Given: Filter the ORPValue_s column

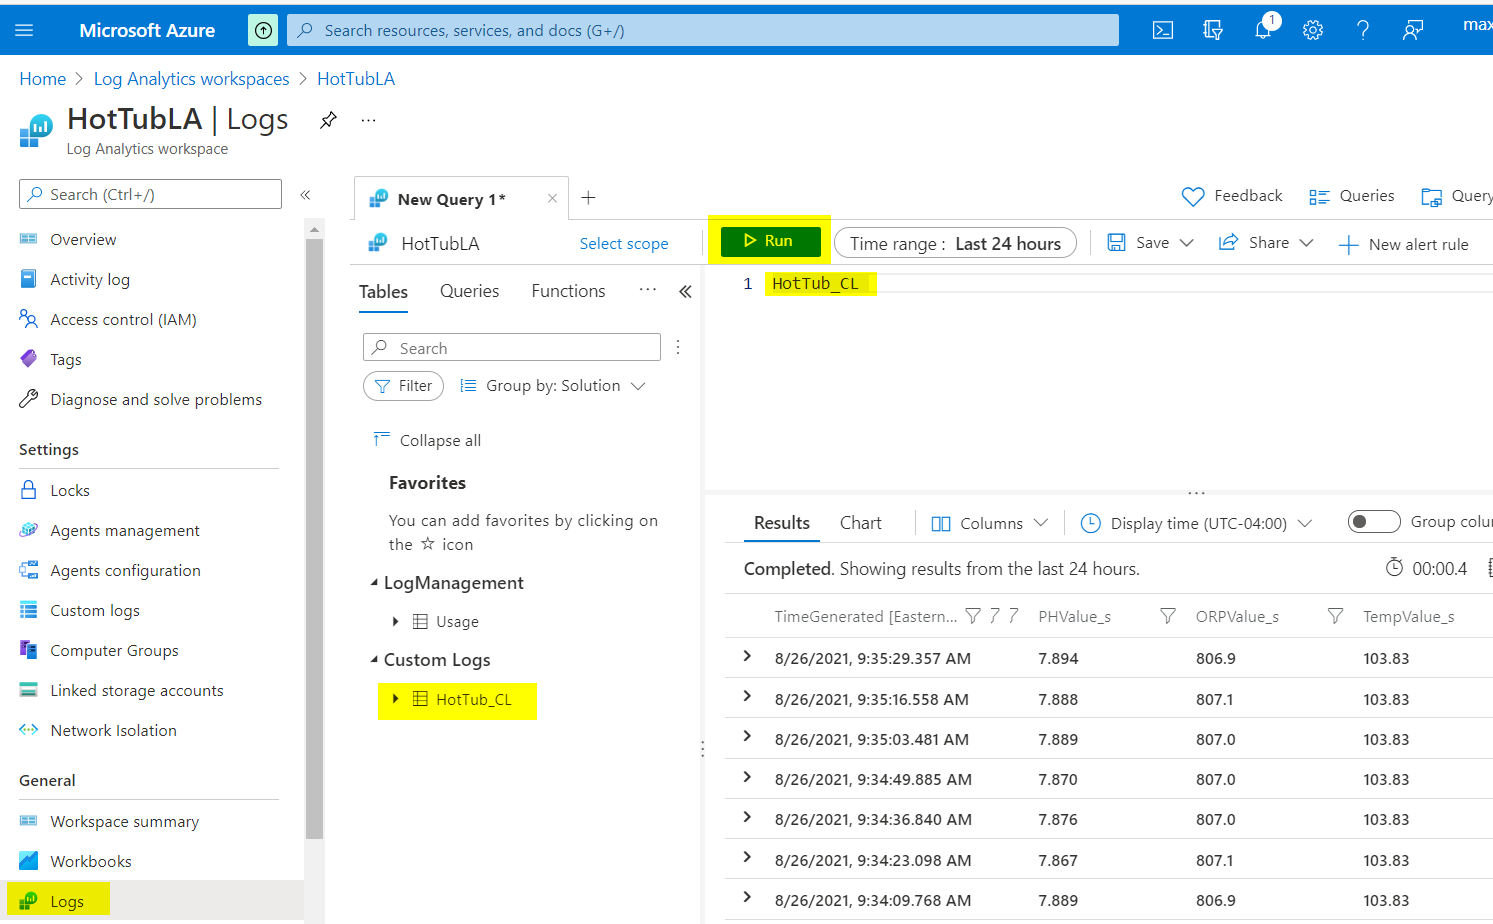Looking at the screenshot, I should (1335, 616).
